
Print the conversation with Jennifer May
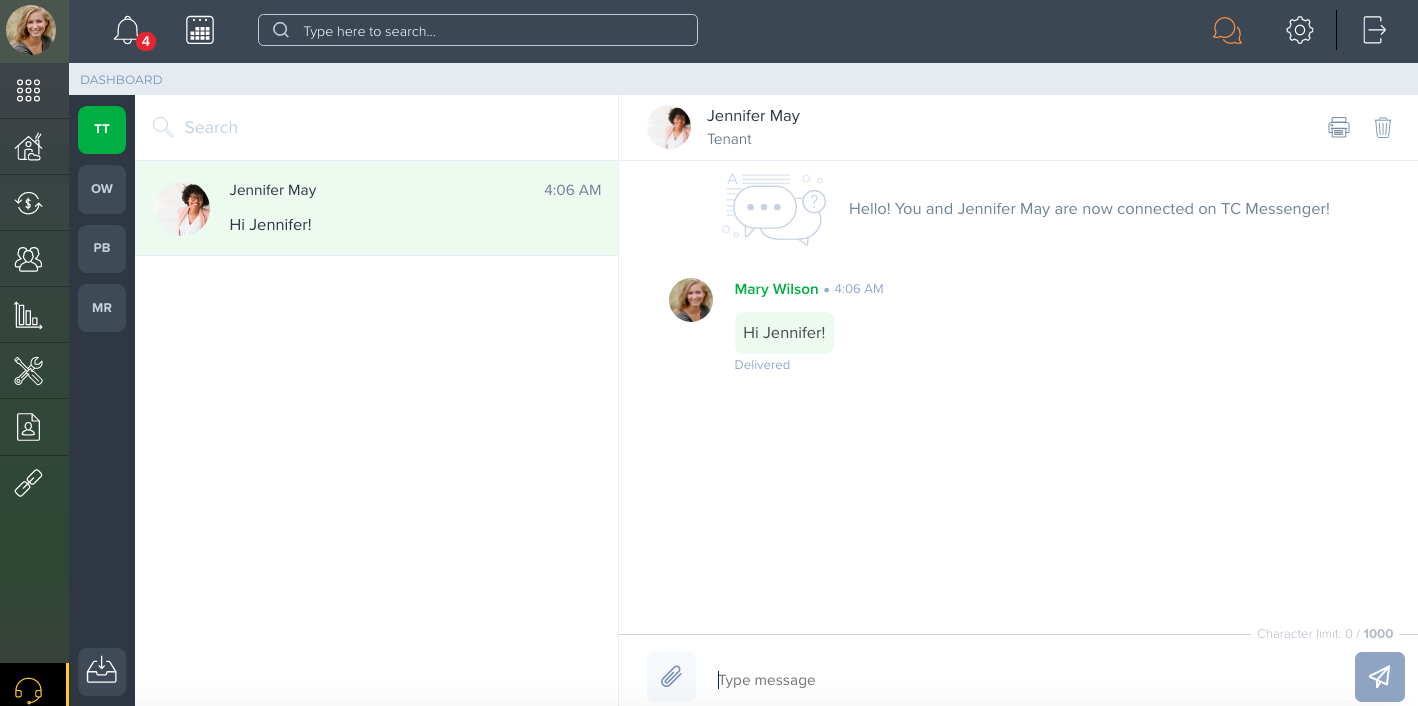(1339, 127)
